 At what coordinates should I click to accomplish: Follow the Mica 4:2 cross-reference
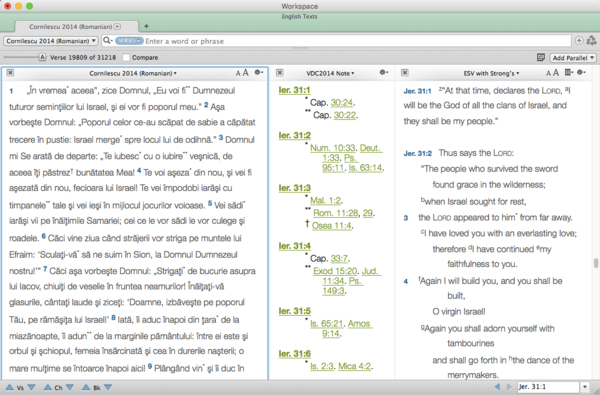click(354, 366)
